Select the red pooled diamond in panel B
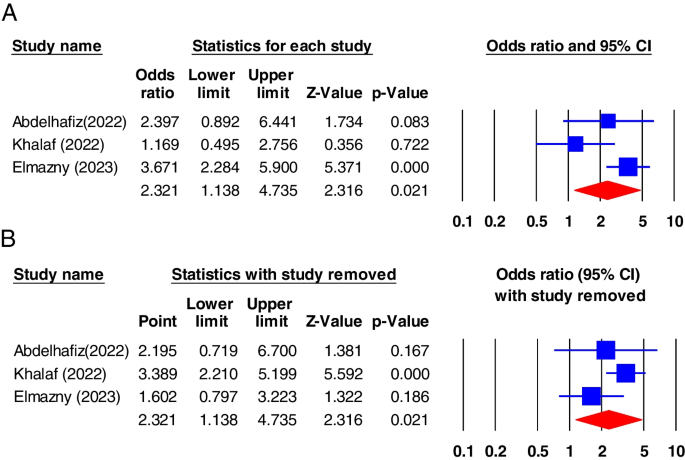The image size is (685, 460). tap(603, 419)
